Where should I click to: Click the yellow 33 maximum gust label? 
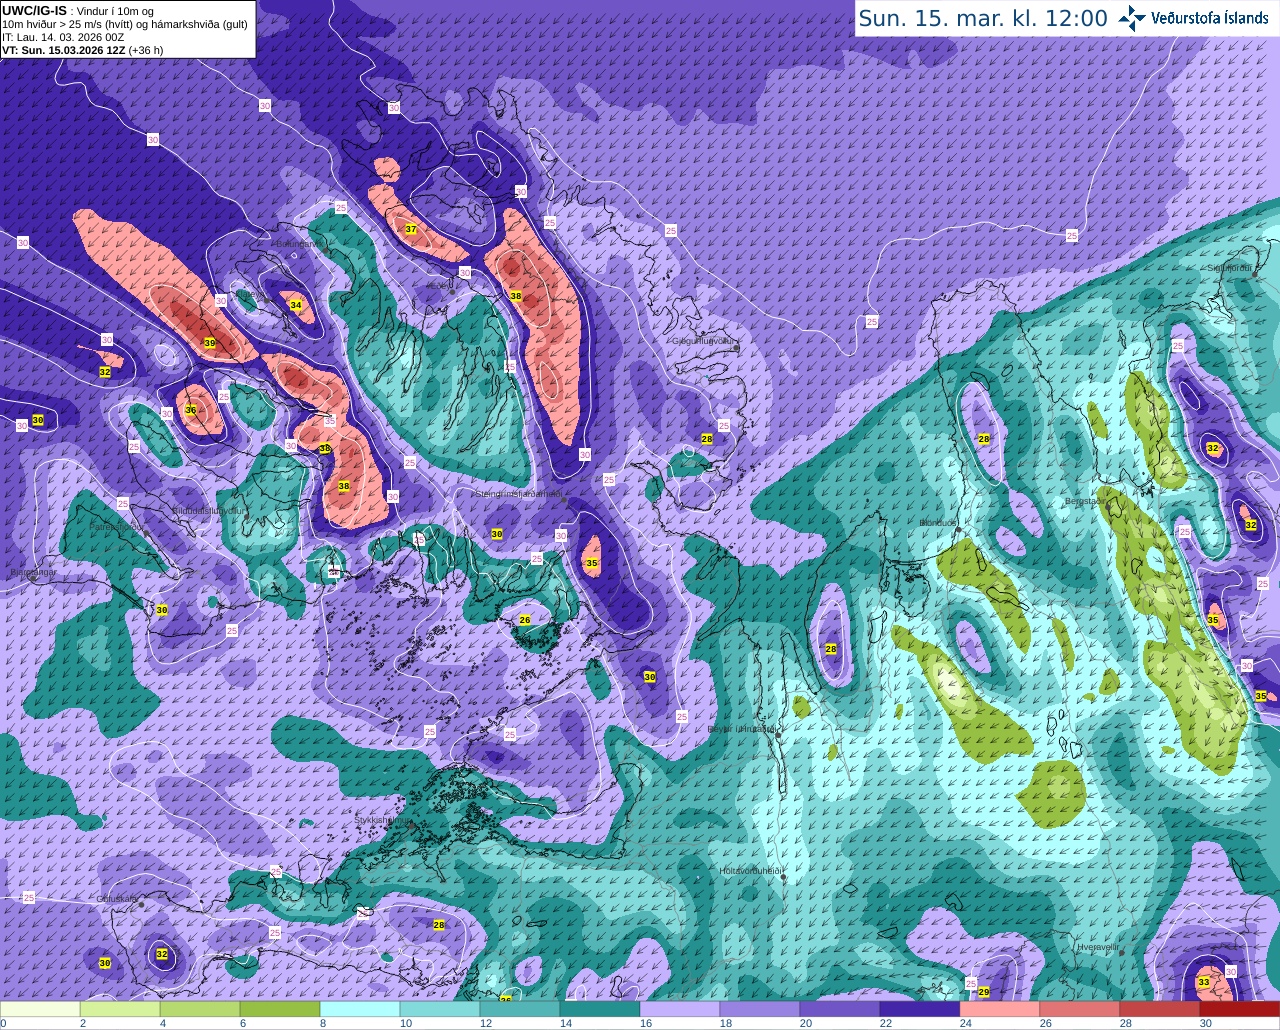tap(1204, 983)
